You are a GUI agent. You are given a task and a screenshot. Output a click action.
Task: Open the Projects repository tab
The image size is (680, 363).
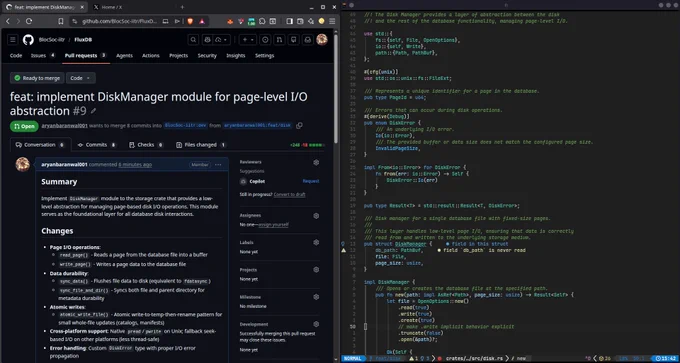click(178, 56)
